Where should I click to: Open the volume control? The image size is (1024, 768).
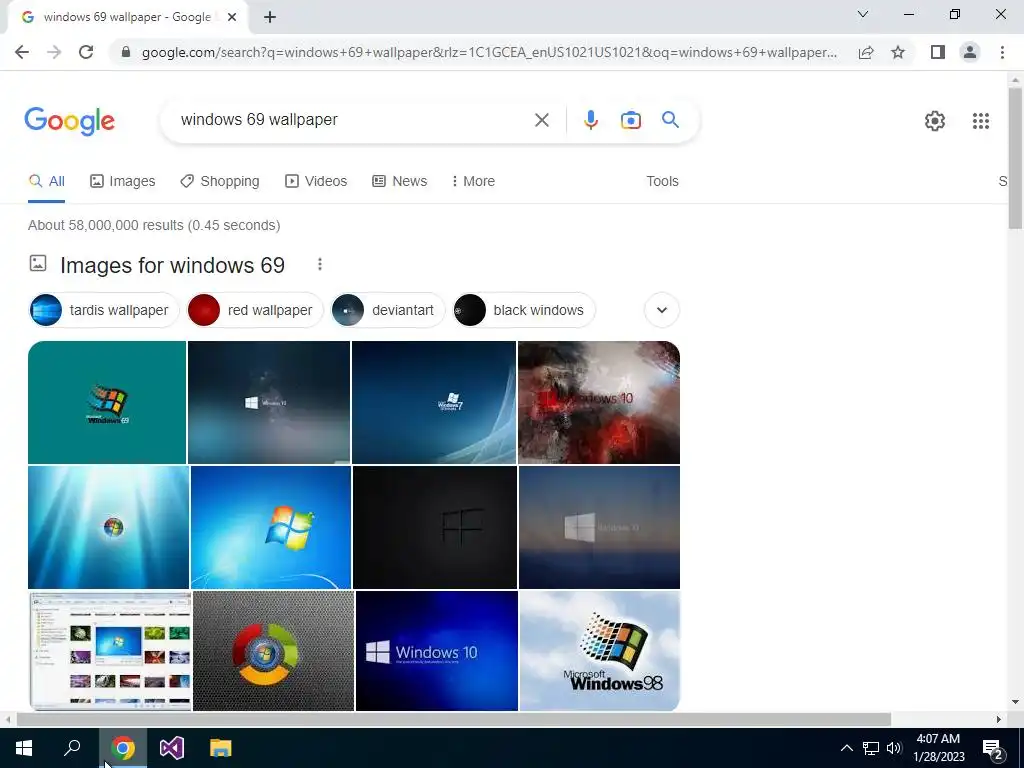pos(894,748)
